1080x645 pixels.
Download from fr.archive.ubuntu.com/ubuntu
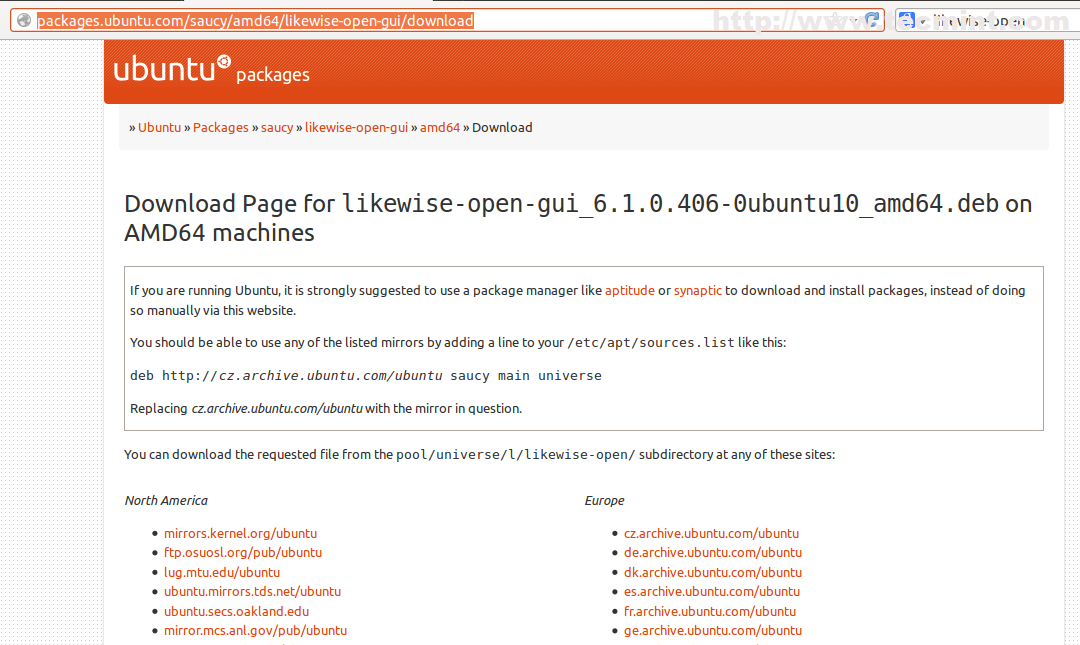click(710, 611)
